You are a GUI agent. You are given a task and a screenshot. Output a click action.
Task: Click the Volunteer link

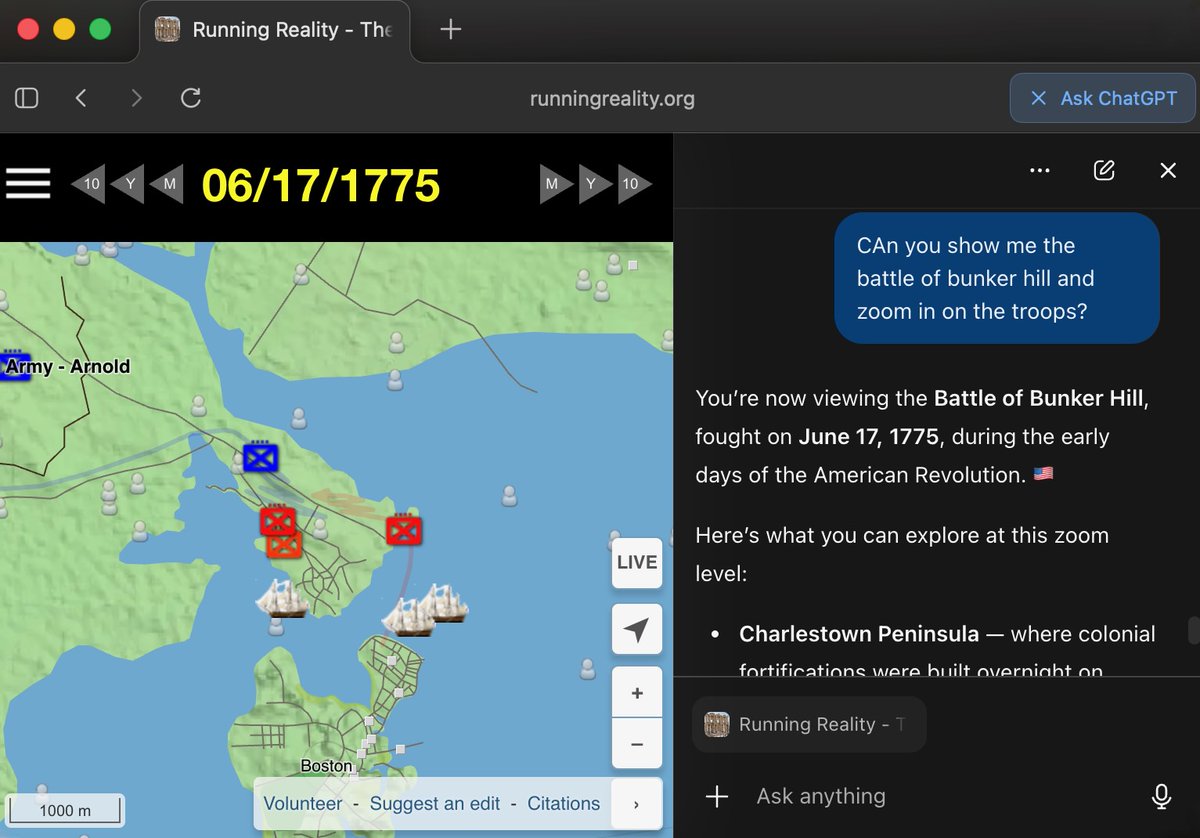(x=302, y=803)
